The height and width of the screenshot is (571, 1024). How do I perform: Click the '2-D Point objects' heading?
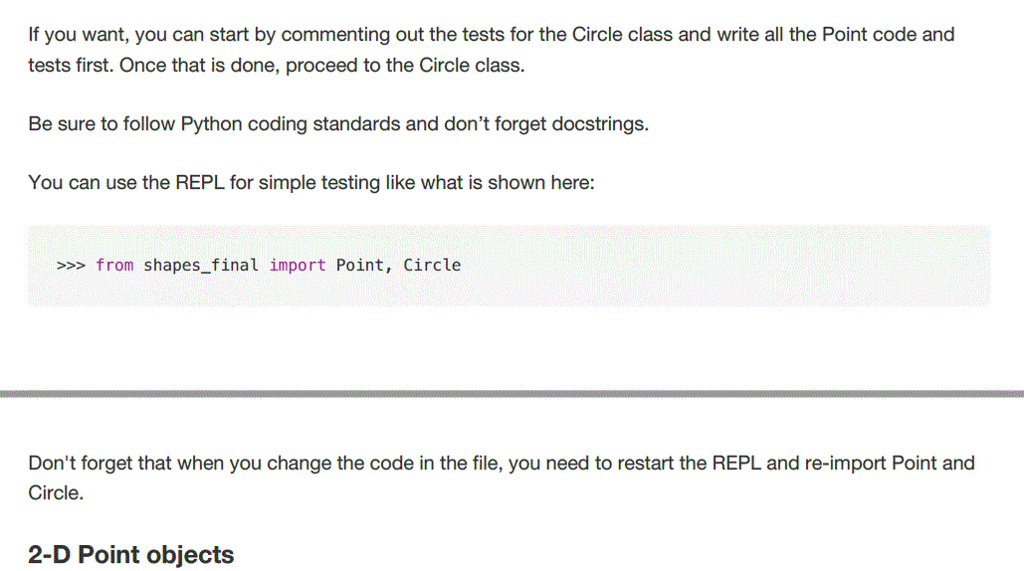[131, 555]
